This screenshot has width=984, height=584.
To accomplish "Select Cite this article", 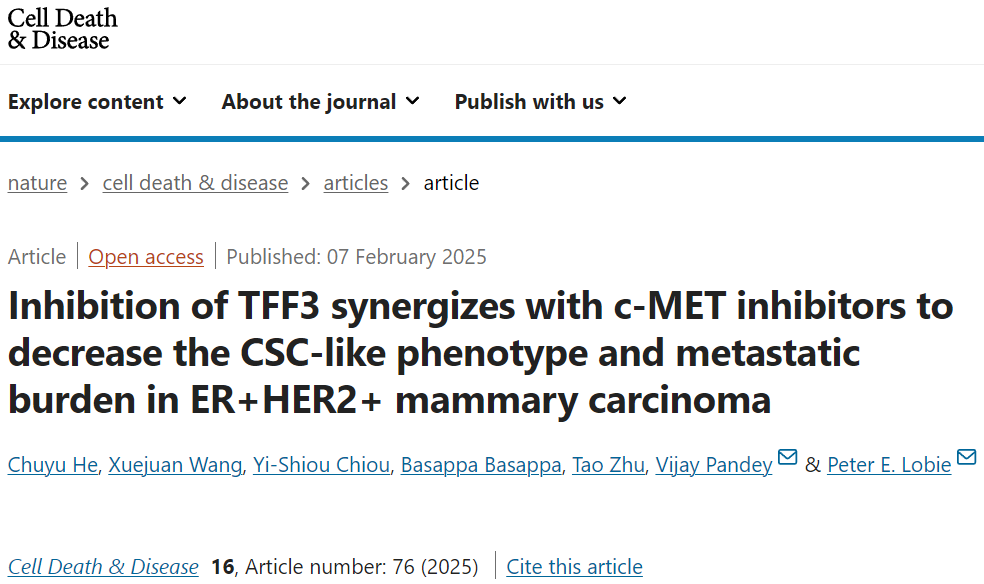I will [x=574, y=567].
